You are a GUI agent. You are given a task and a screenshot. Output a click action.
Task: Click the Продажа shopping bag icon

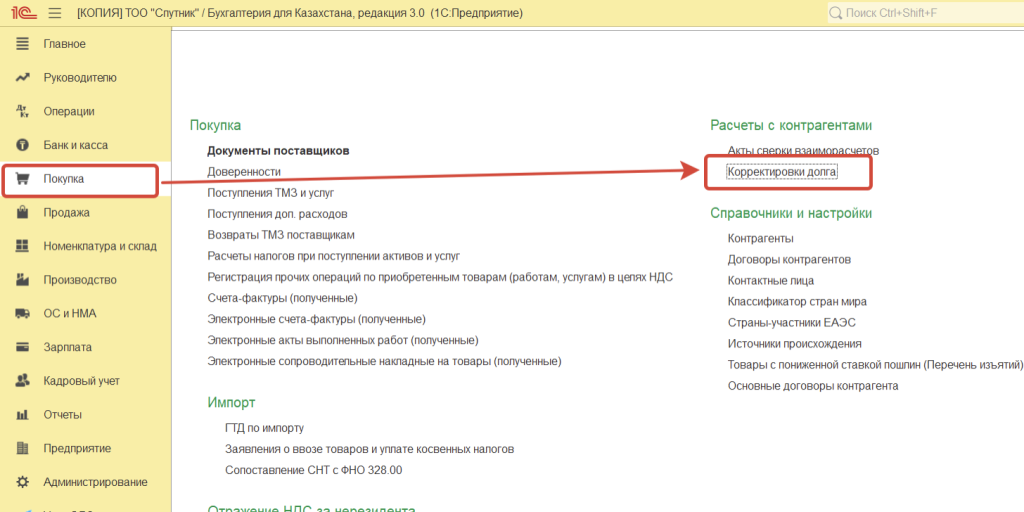click(x=22, y=212)
